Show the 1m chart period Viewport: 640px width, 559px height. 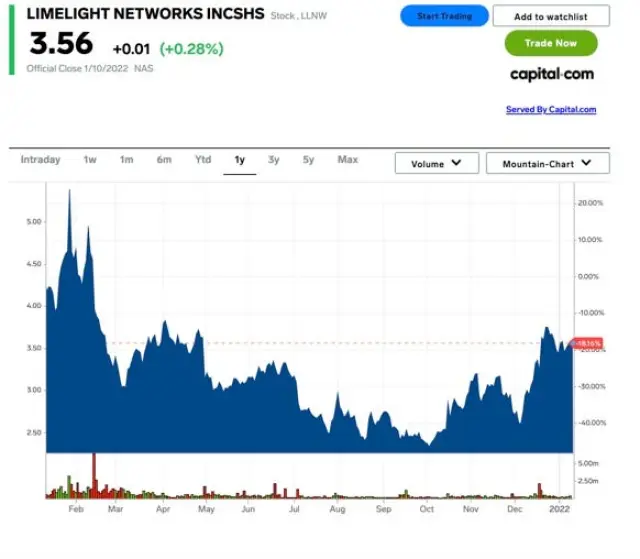(126, 160)
